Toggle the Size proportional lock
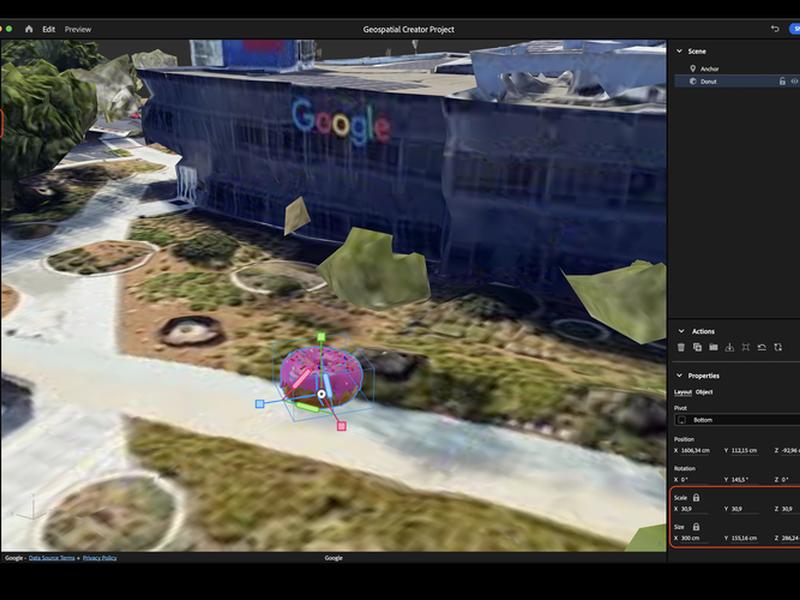This screenshot has width=800, height=600. (696, 527)
